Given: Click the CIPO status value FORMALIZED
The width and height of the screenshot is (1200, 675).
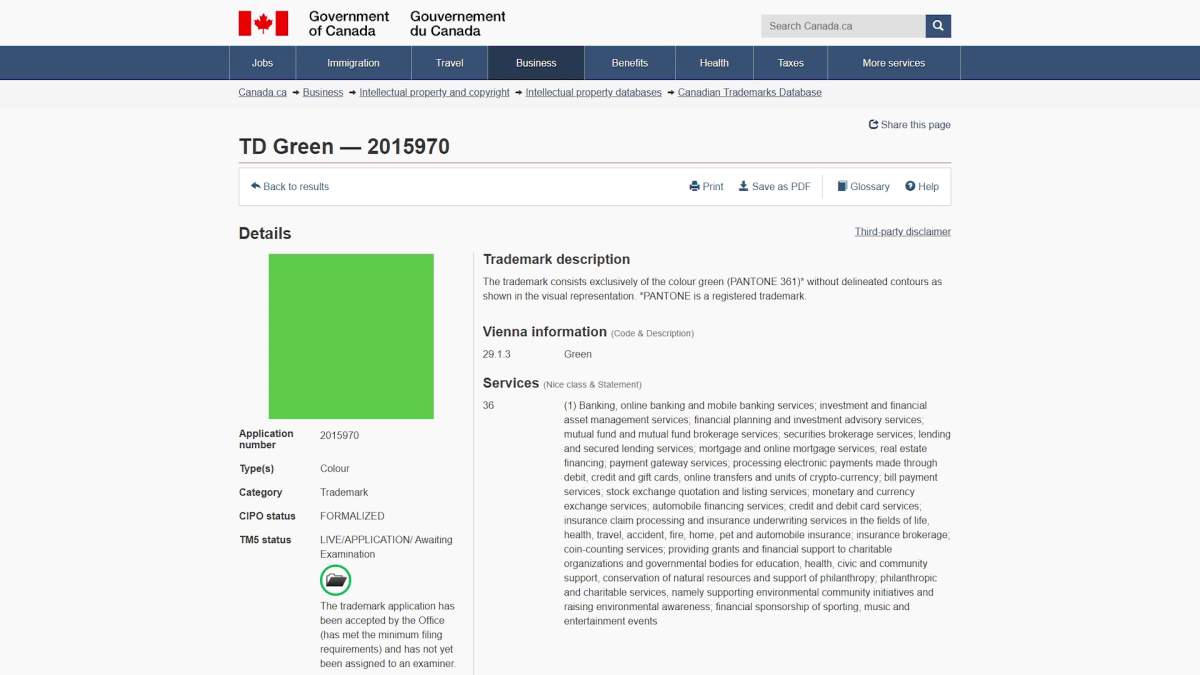Looking at the screenshot, I should point(352,516).
